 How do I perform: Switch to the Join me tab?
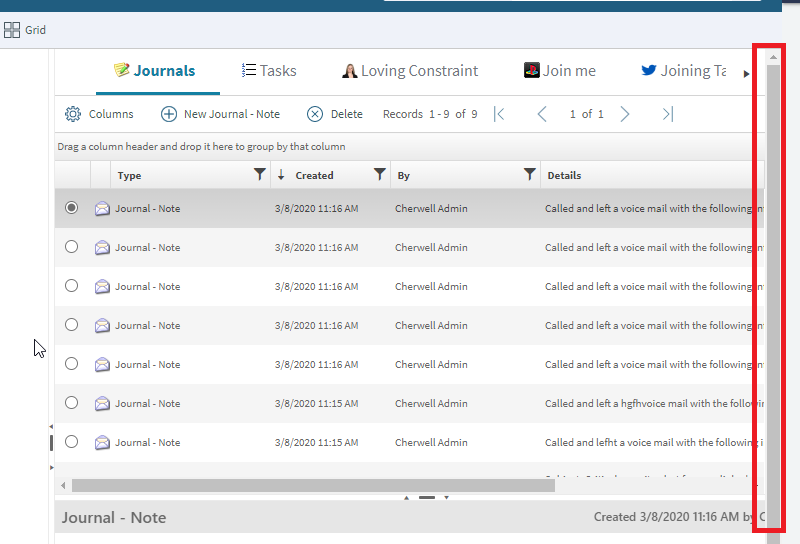pos(560,71)
